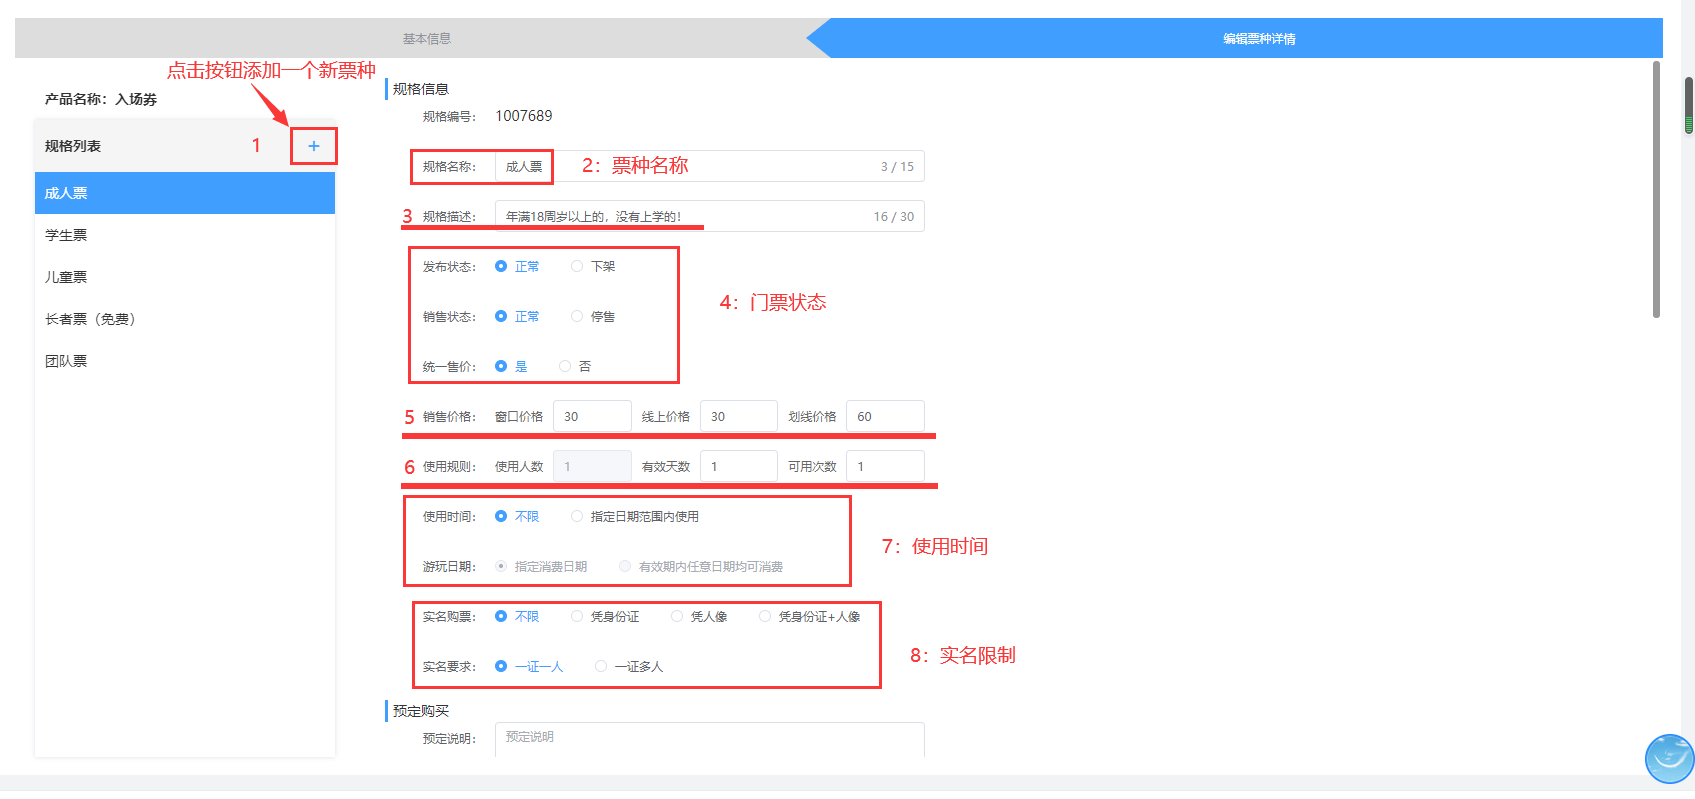Switch to 编辑票种详情 step tab
This screenshot has width=1695, height=799.
click(1258, 39)
